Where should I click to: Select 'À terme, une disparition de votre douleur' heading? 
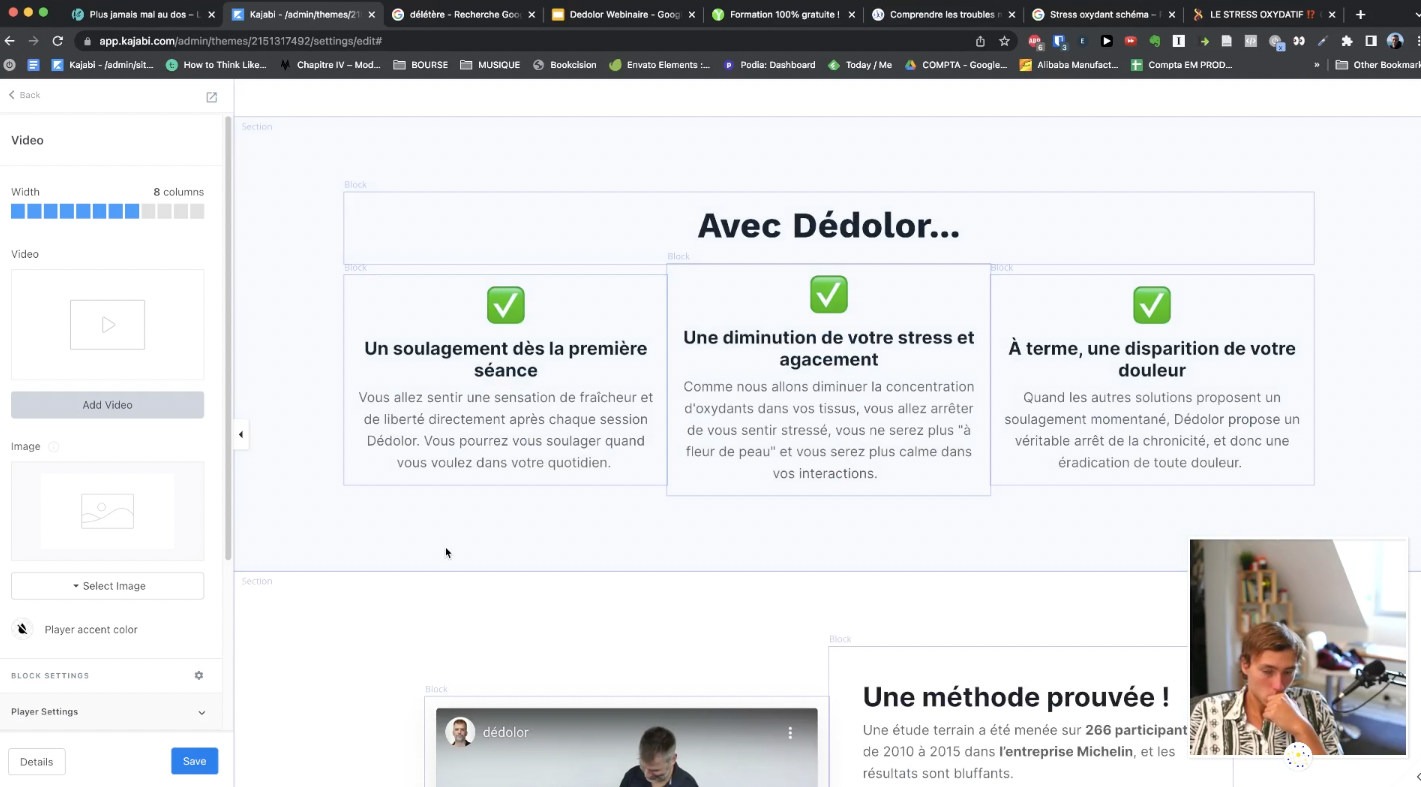1152,359
